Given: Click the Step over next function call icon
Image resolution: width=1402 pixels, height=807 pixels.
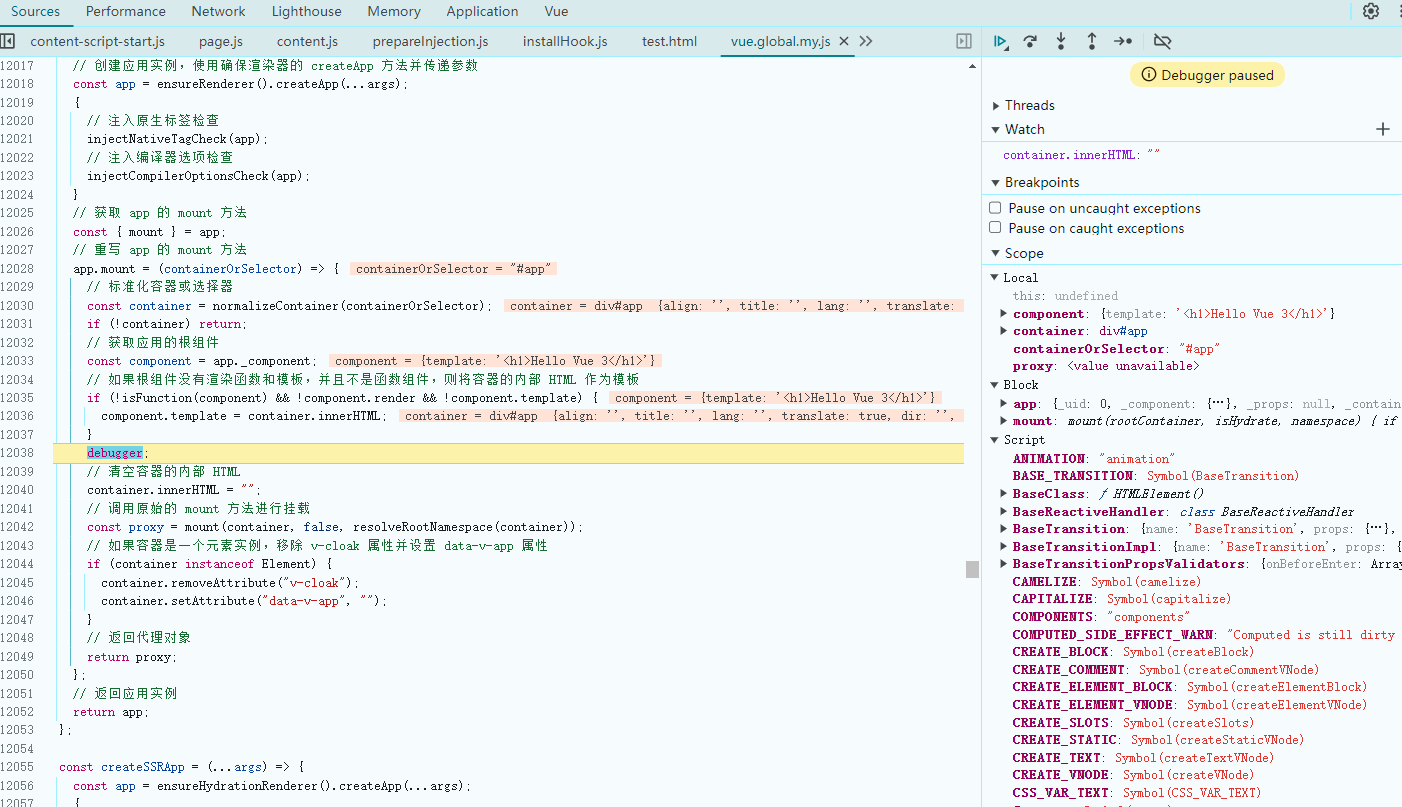Looking at the screenshot, I should tap(1030, 41).
